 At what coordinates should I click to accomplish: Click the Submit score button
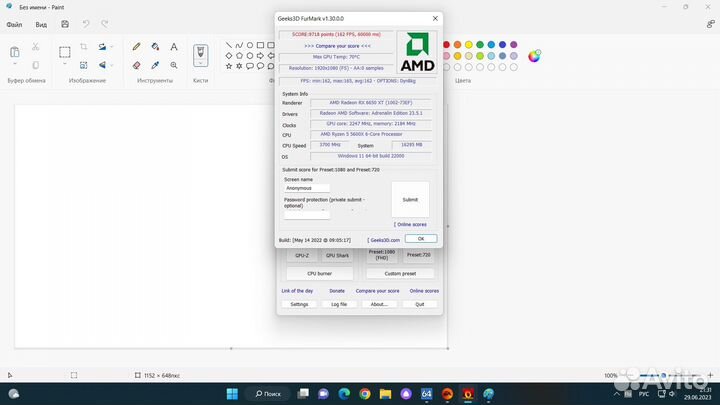410,200
